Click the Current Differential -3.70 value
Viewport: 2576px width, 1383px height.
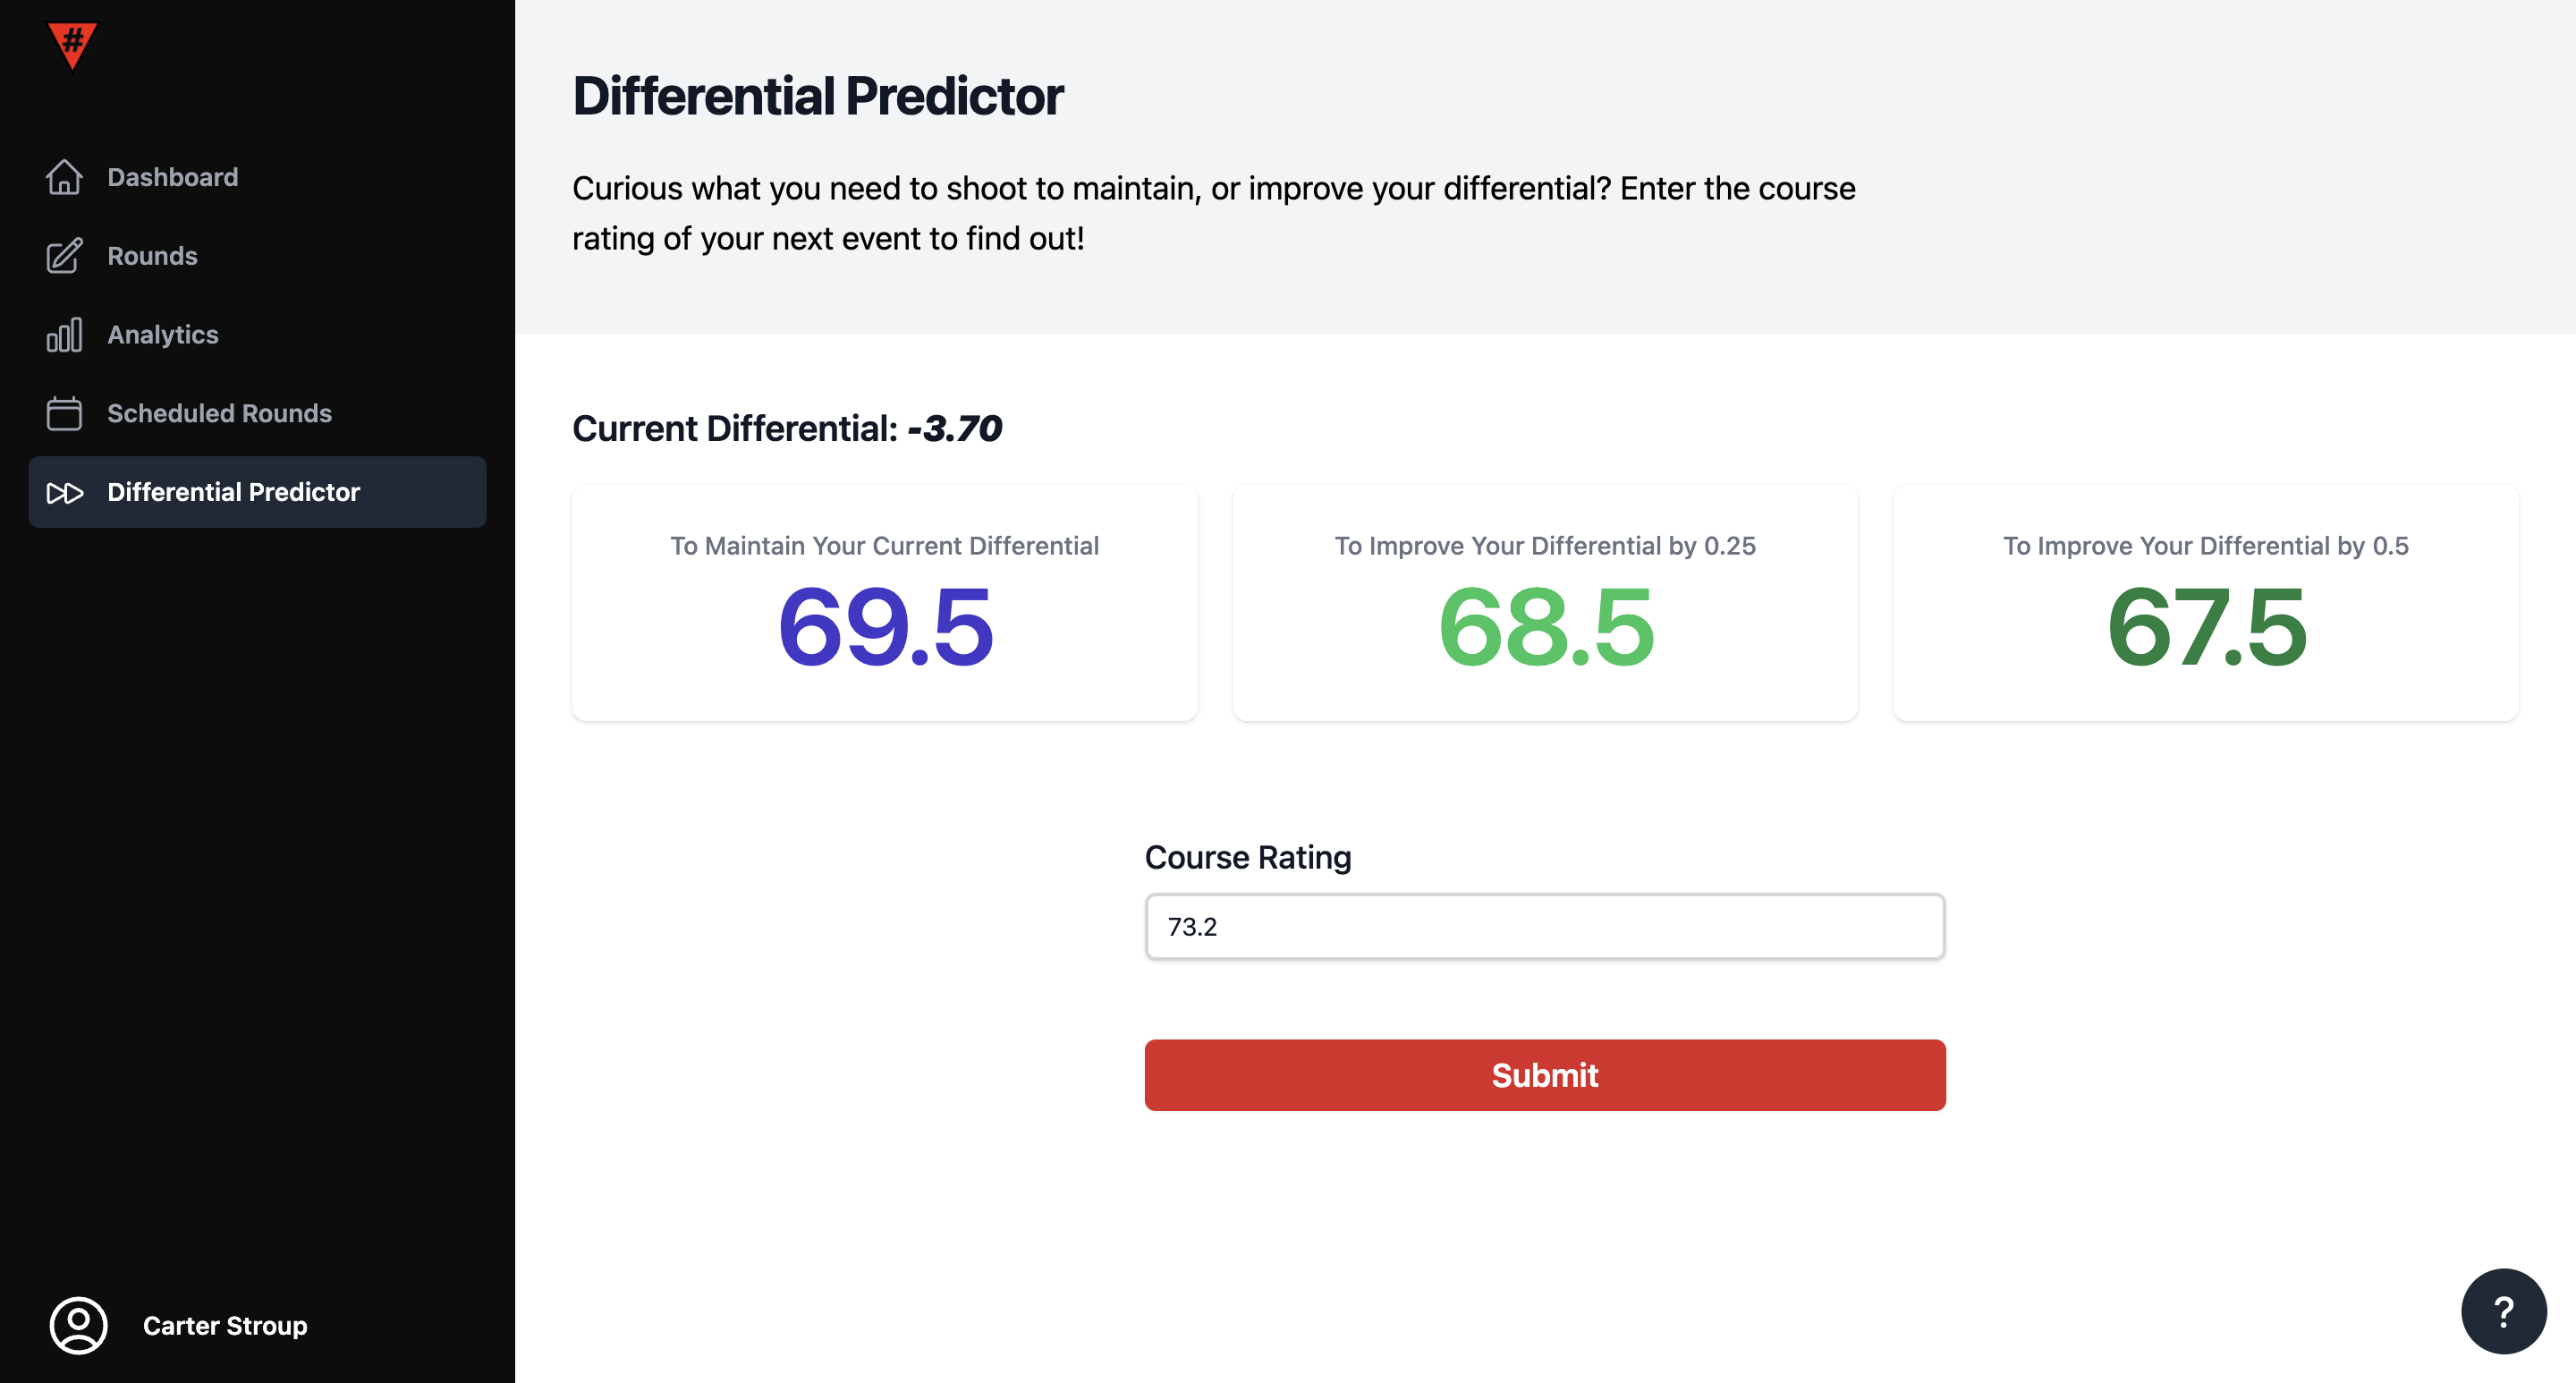point(954,429)
